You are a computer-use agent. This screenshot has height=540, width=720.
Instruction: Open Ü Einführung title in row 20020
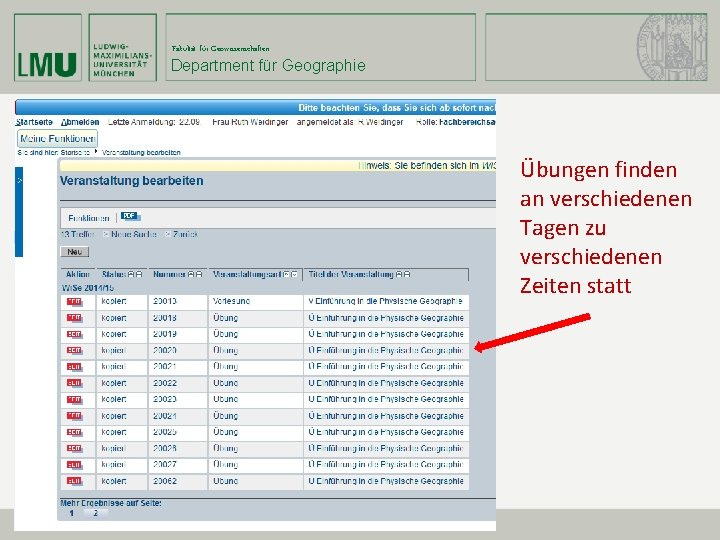386,350
